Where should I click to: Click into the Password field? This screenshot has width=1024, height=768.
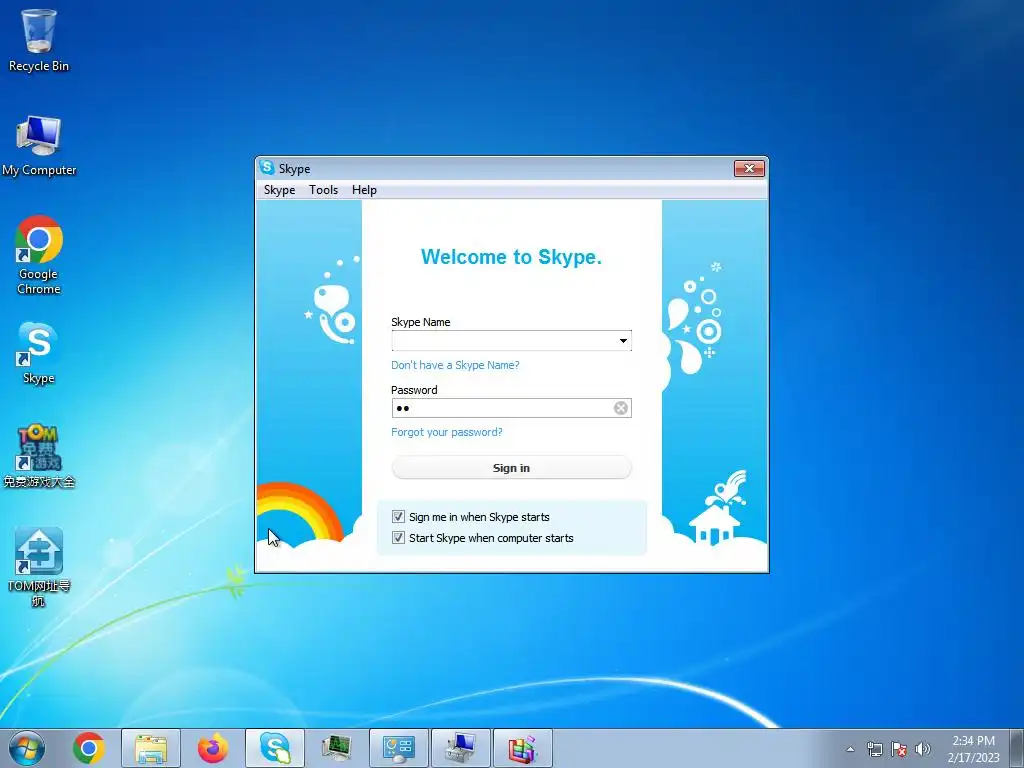(511, 408)
